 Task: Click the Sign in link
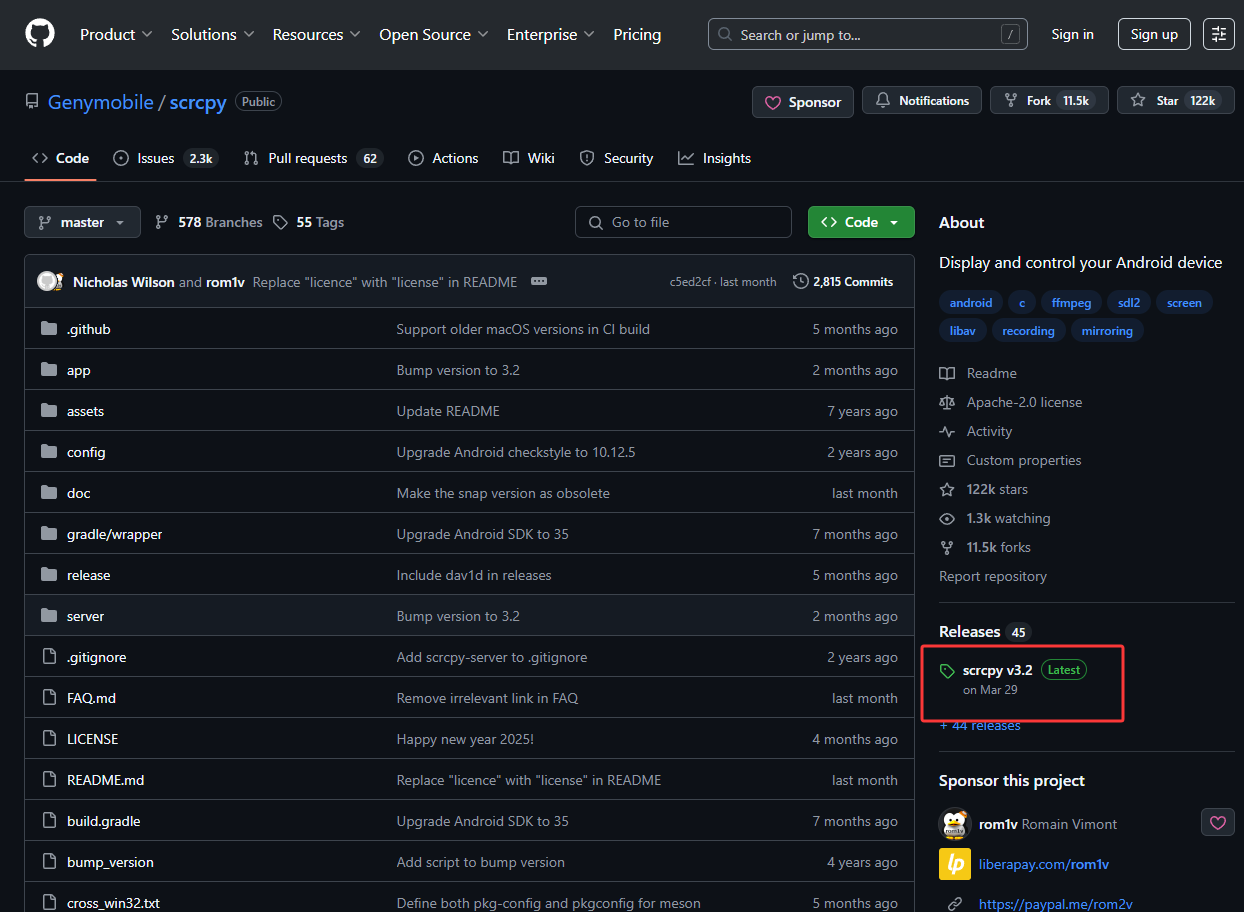coord(1072,34)
